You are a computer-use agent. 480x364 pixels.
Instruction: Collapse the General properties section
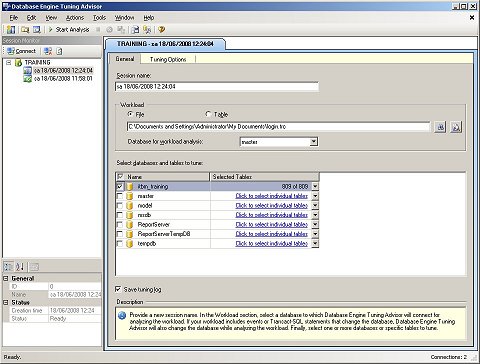(x=6, y=278)
